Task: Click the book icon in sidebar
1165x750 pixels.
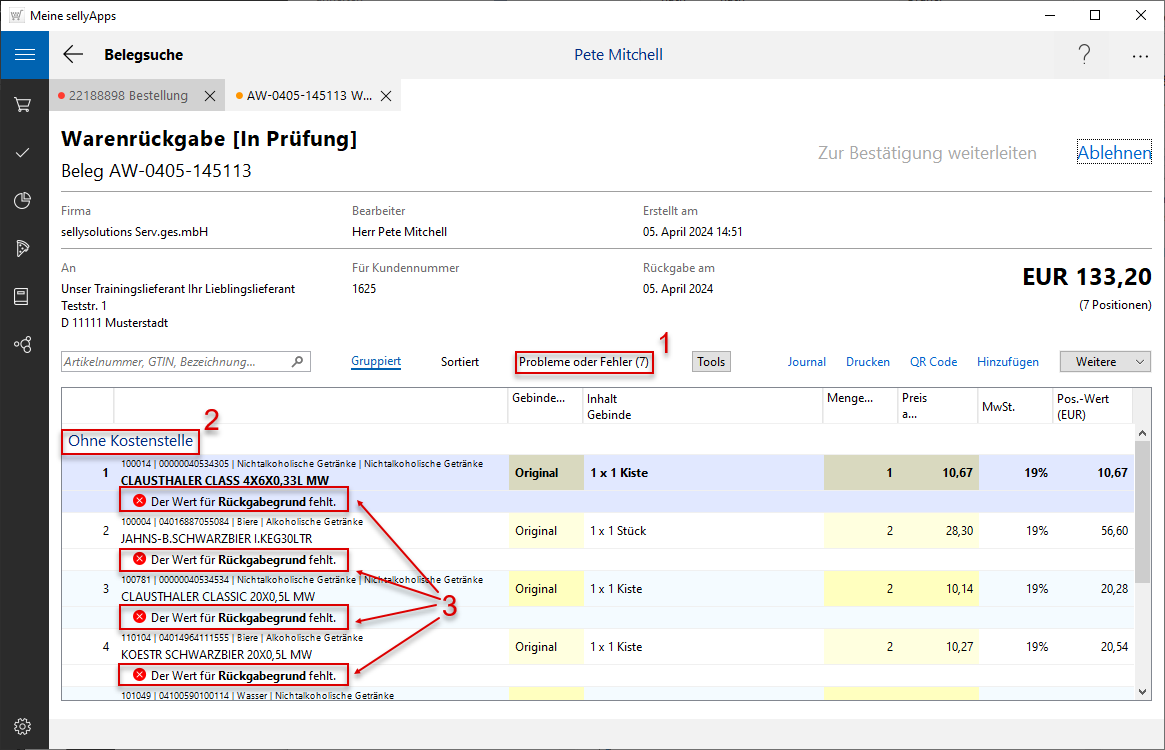Action: pos(24,296)
